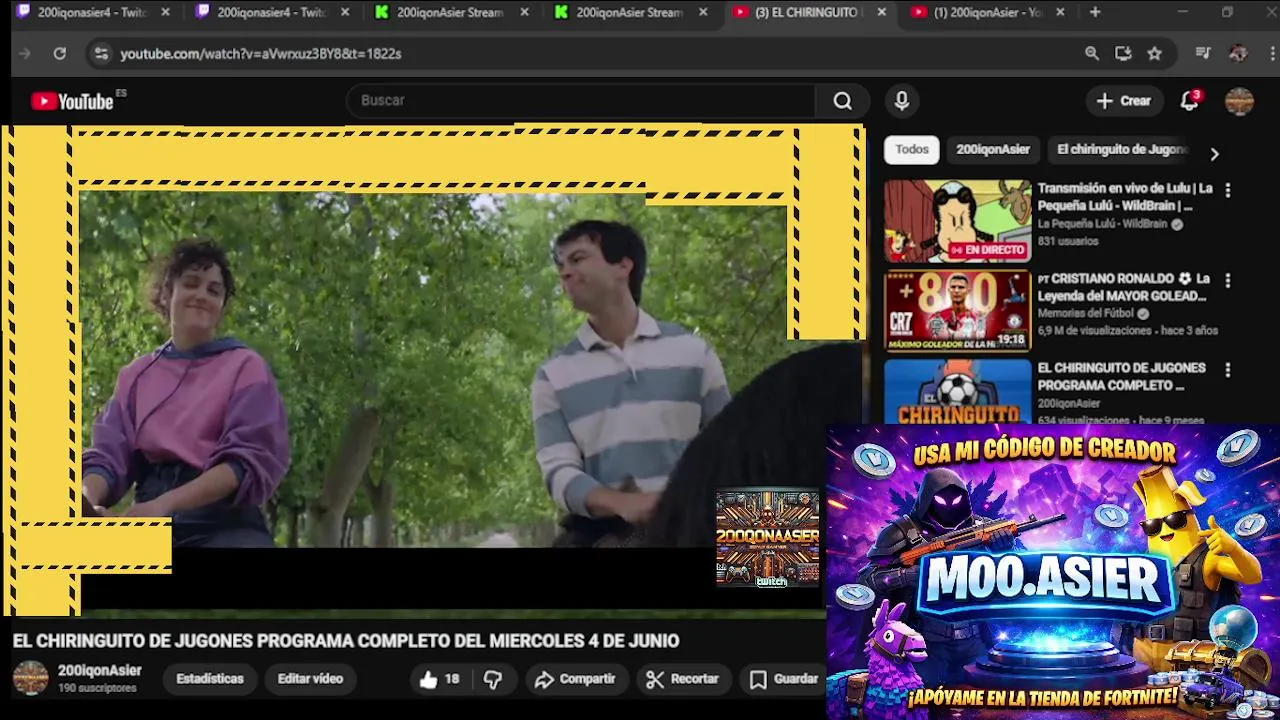Click the 190 suscriptores text
This screenshot has width=1280, height=720.
(x=97, y=689)
